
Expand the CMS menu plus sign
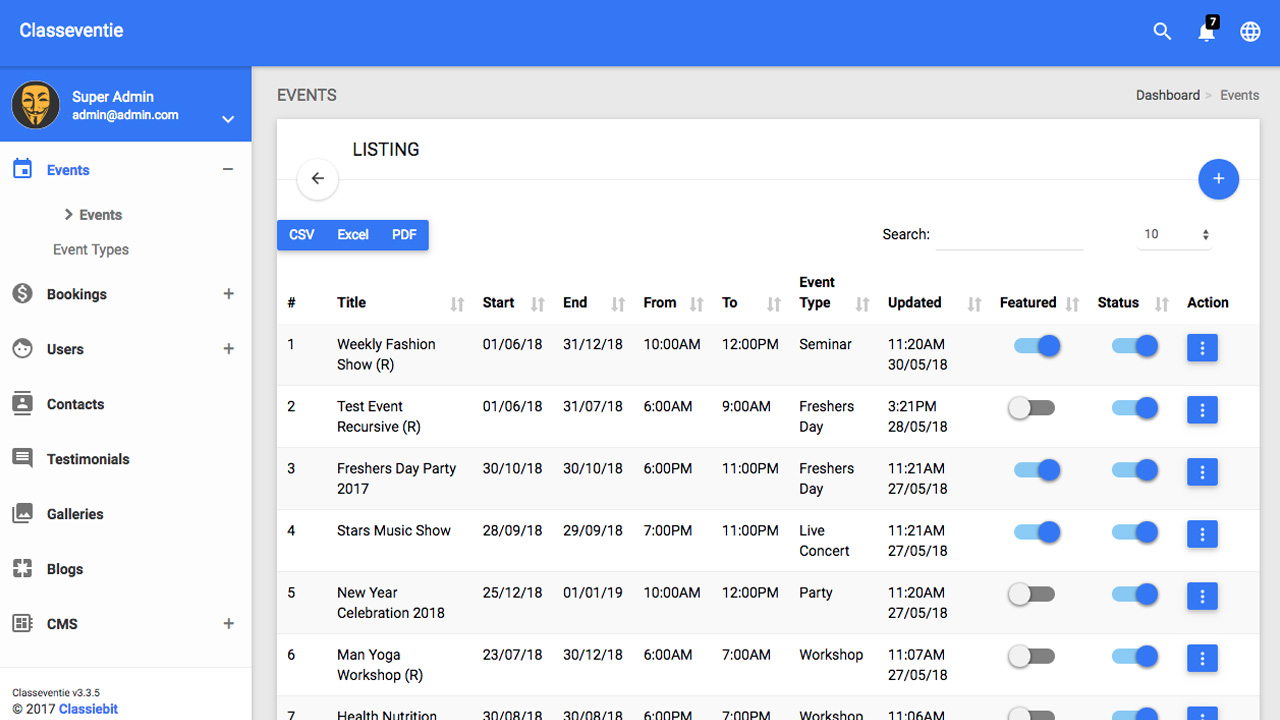(x=228, y=624)
